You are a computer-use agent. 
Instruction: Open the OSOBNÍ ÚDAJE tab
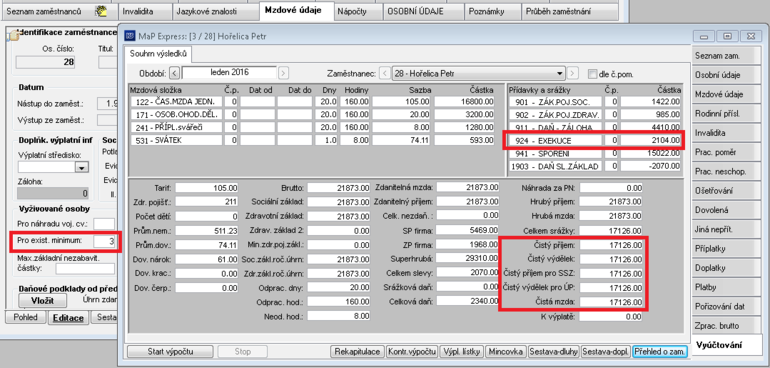point(422,11)
